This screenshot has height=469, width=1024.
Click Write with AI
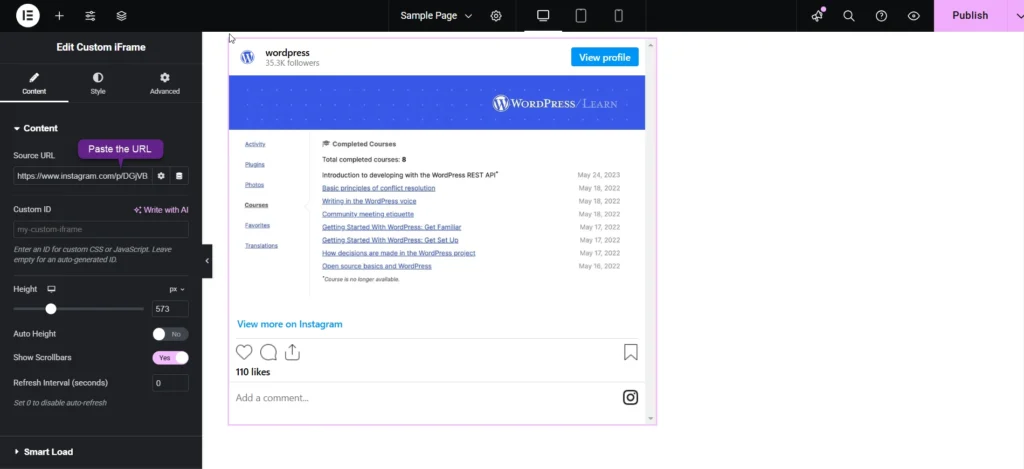[x=161, y=210]
